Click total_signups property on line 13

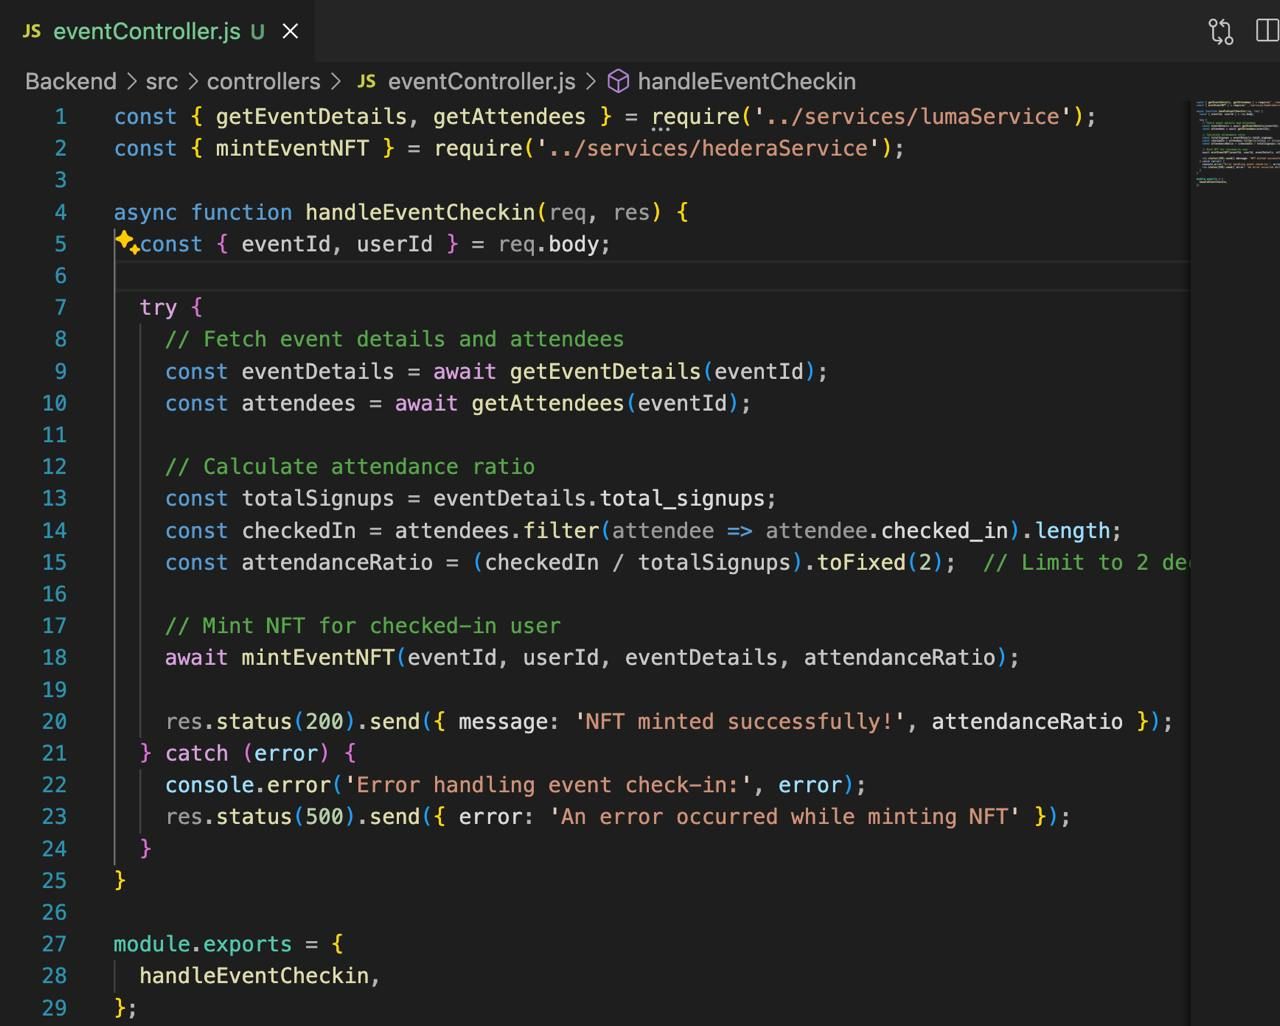coord(682,498)
